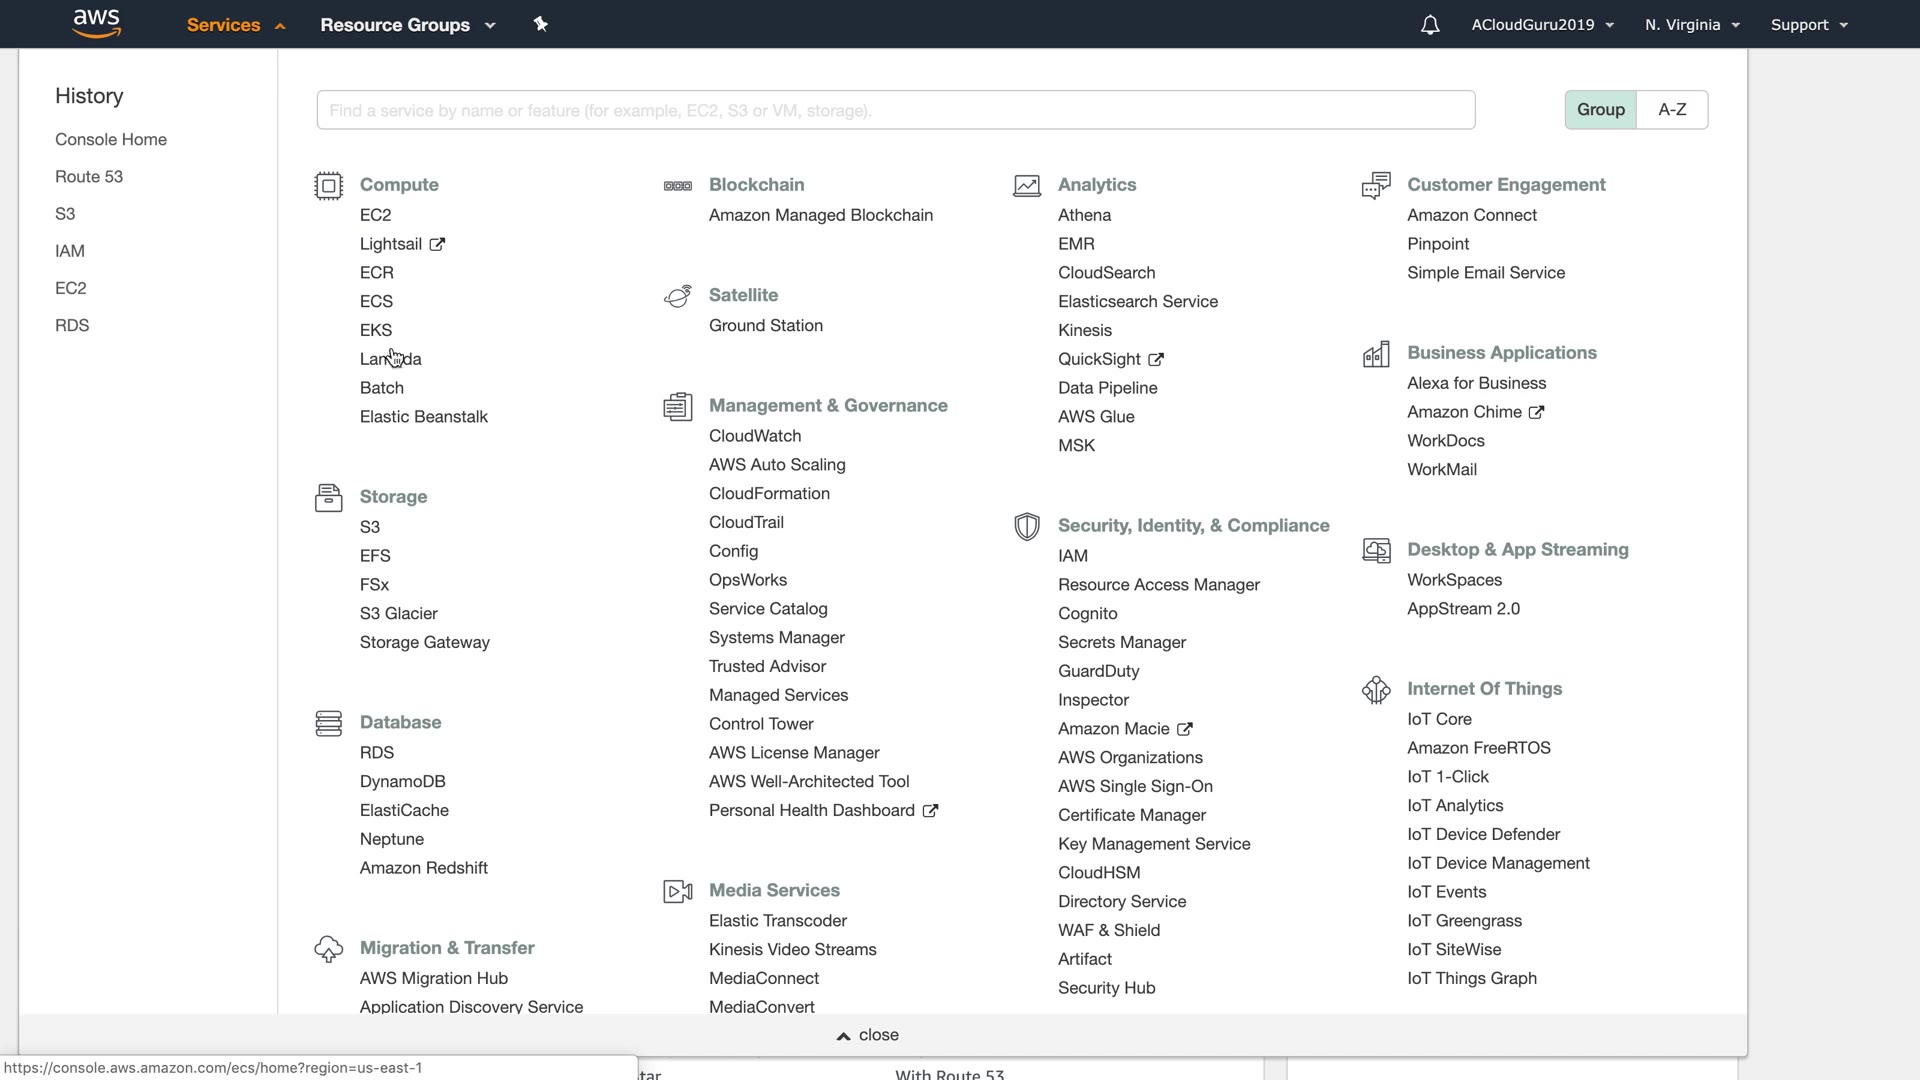Open notifications bell in top bar
1920x1080 pixels.
click(1430, 25)
